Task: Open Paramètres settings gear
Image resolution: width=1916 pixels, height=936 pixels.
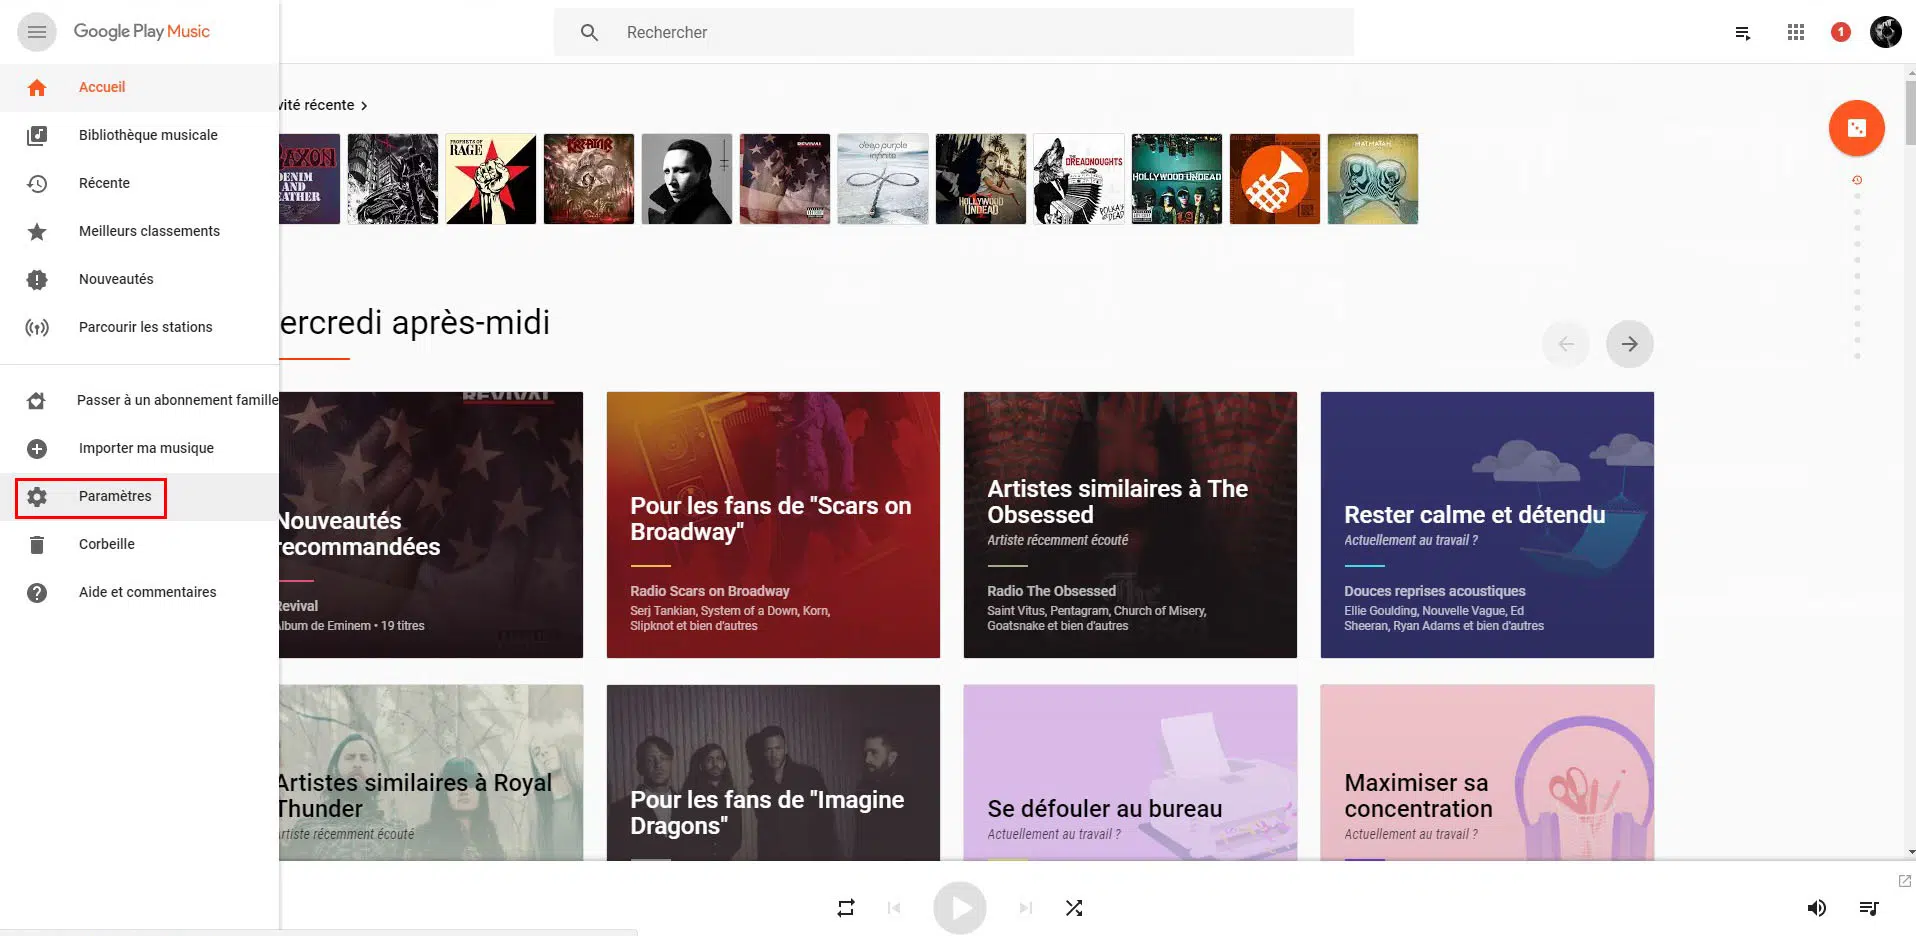Action: (37, 497)
